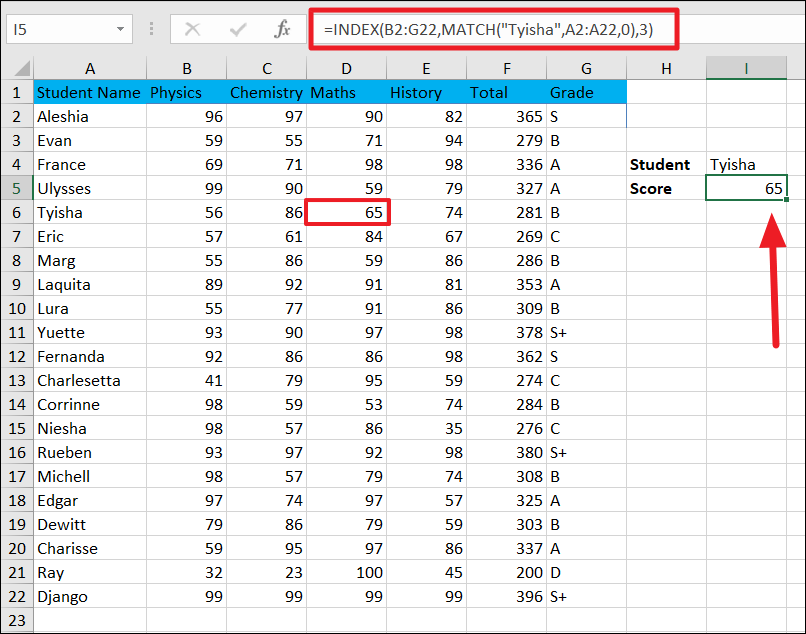Select column D header labeled Maths

[x=346, y=69]
